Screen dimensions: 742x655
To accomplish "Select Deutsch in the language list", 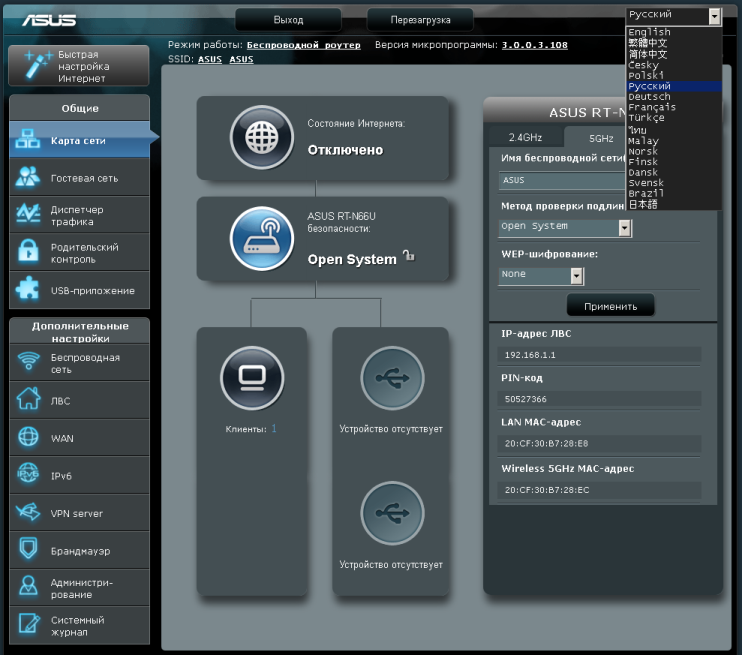I will click(674, 97).
